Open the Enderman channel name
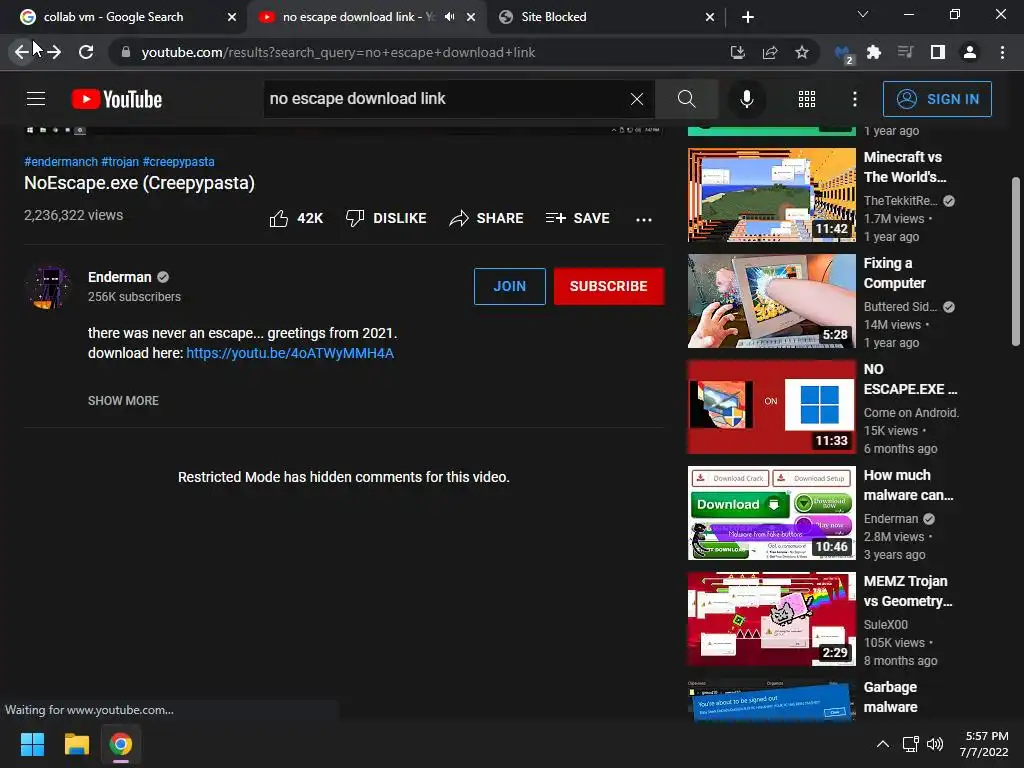This screenshot has width=1024, height=768. coord(120,277)
